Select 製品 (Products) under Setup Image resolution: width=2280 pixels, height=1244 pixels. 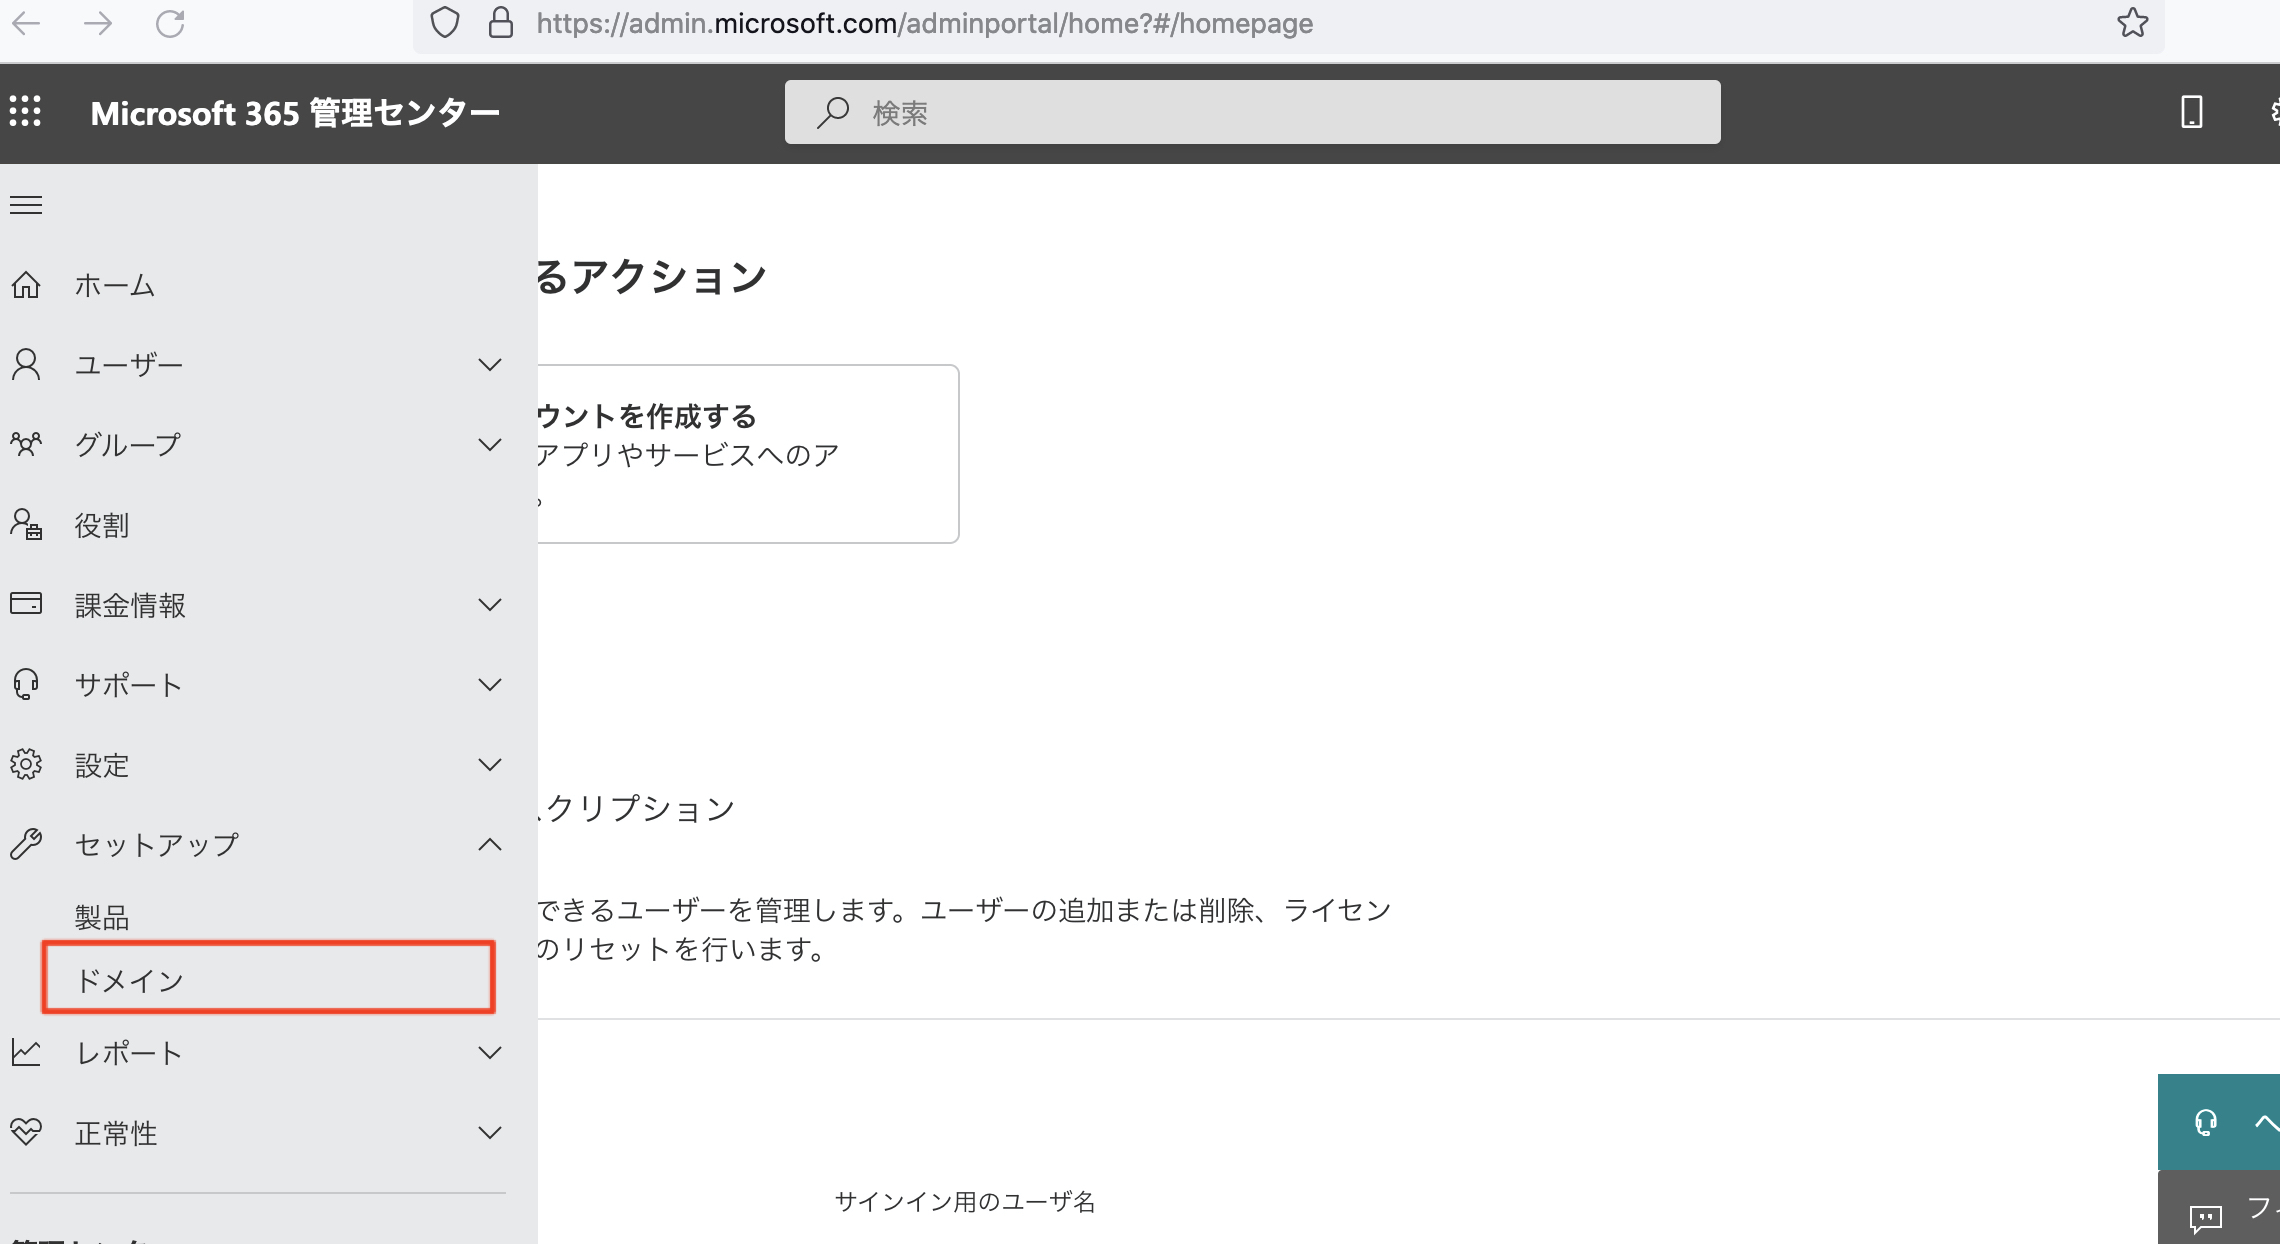102,917
